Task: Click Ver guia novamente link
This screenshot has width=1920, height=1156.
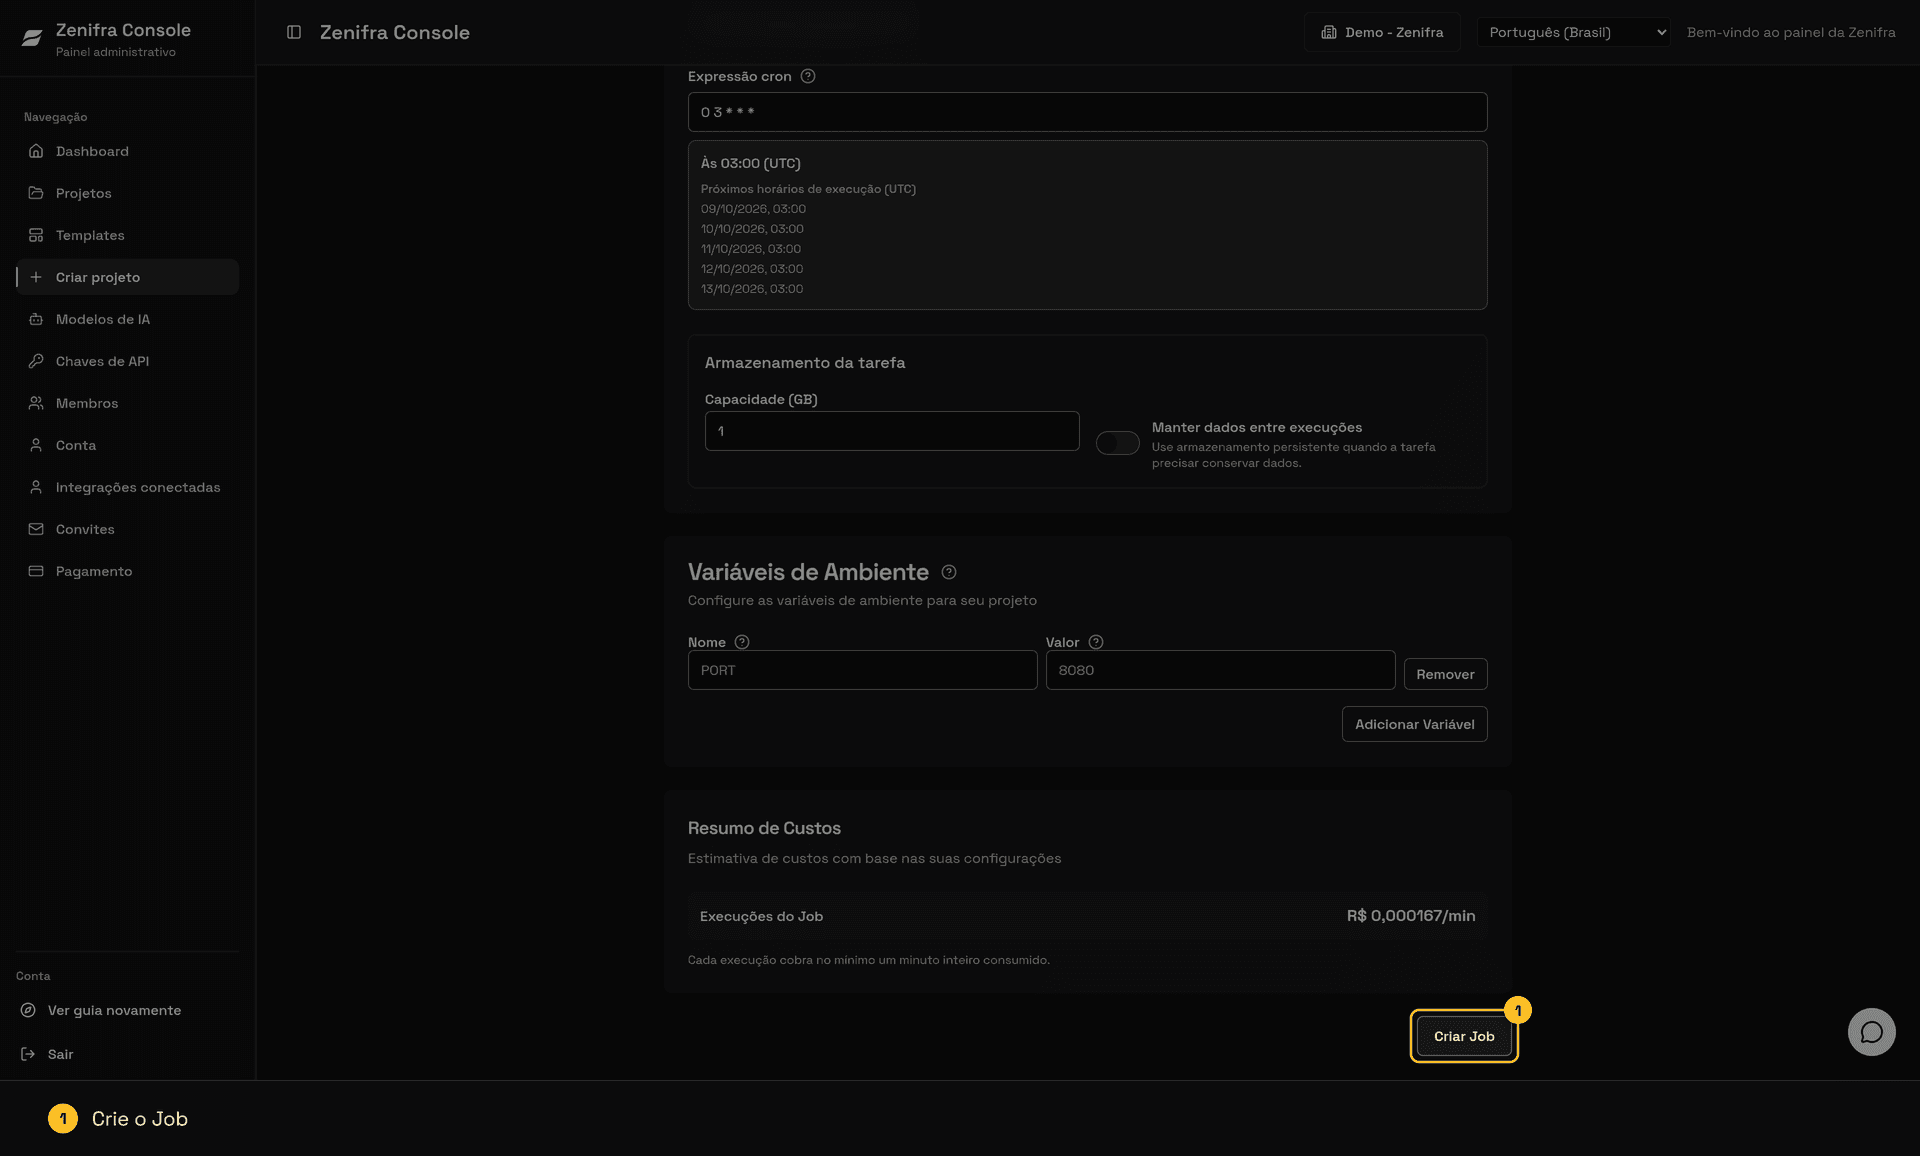Action: 114,1010
